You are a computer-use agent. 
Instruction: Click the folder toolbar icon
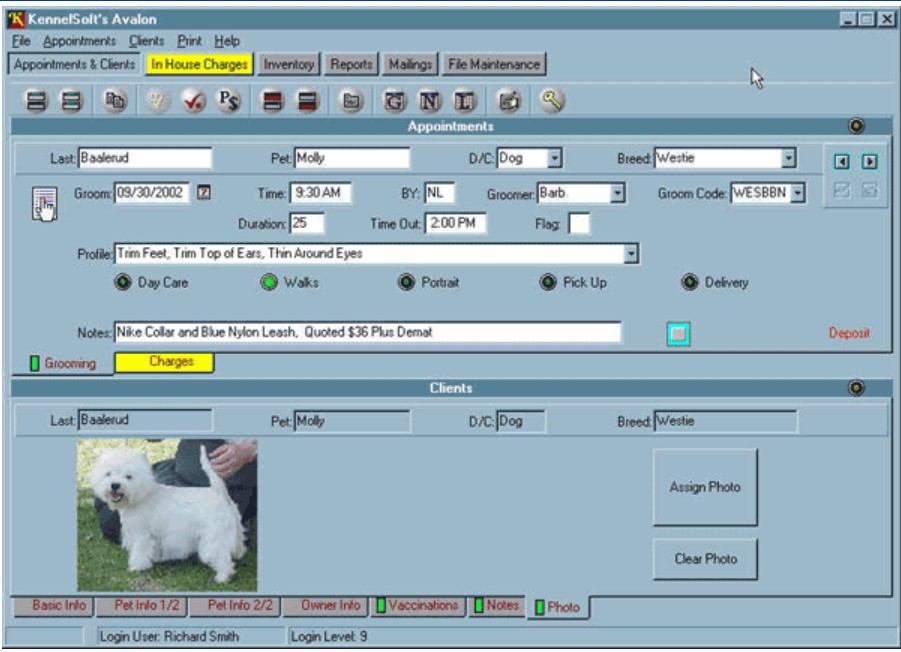tap(351, 101)
